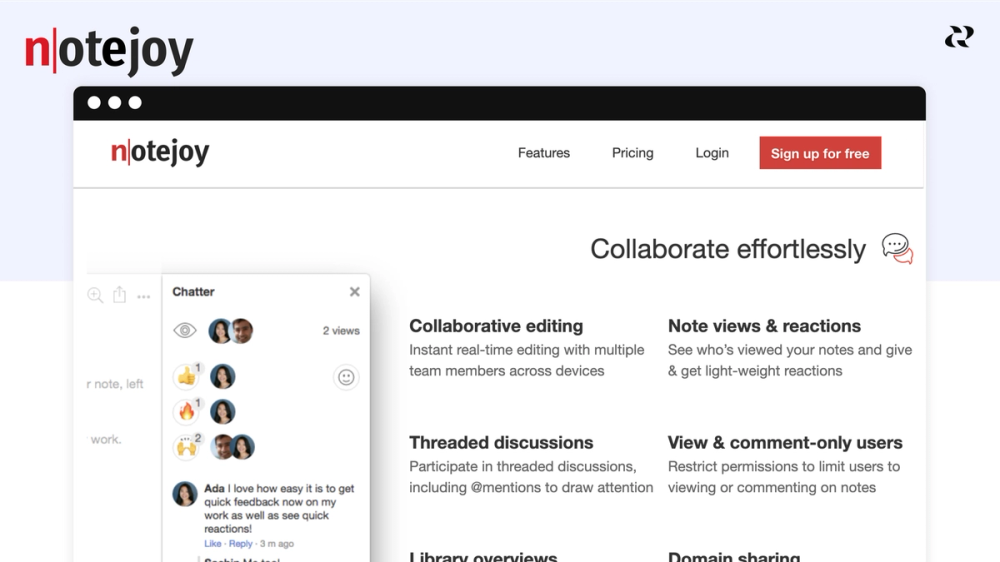Click the avatar next to fire reaction

pos(223,411)
